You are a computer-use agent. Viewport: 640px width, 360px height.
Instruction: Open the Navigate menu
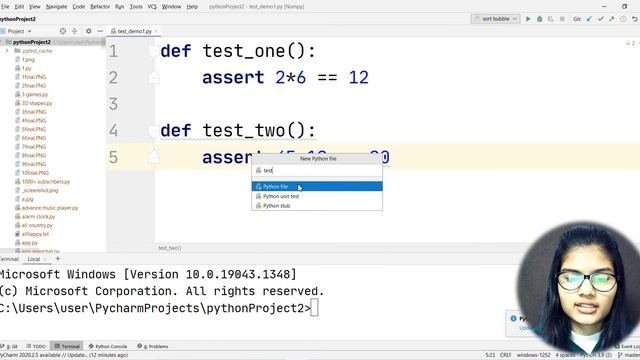[x=56, y=7]
